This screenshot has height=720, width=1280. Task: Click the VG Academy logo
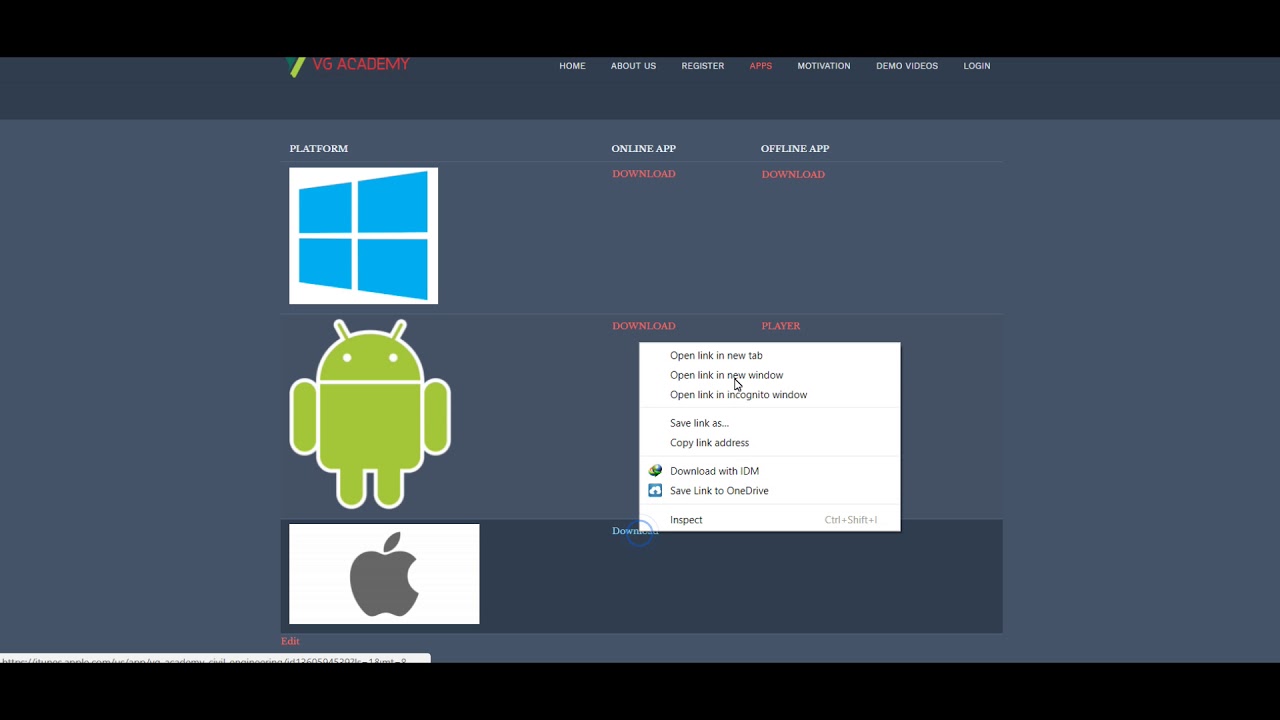click(348, 66)
